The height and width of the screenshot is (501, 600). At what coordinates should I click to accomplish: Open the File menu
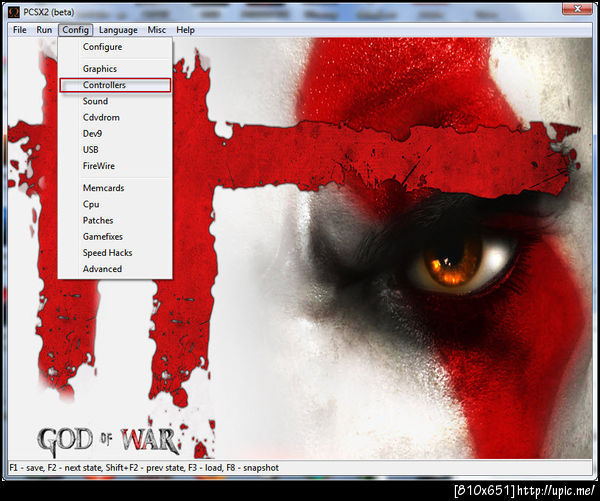(x=20, y=30)
